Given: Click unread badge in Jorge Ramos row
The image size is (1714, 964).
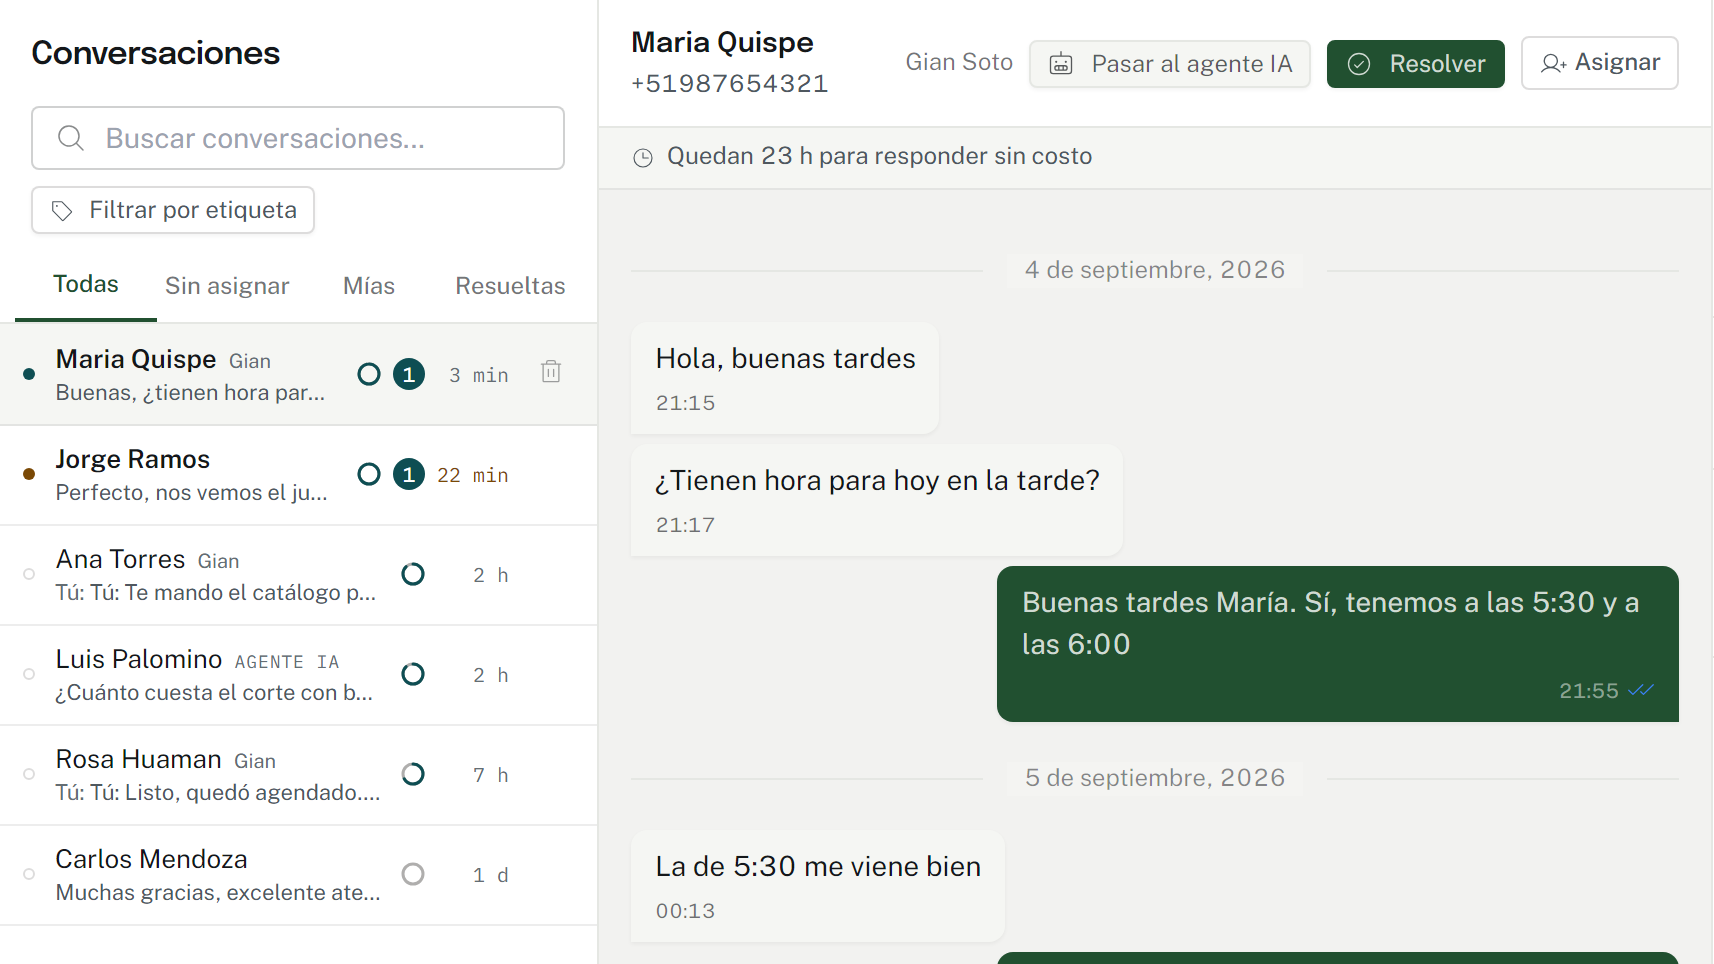Looking at the screenshot, I should [408, 474].
